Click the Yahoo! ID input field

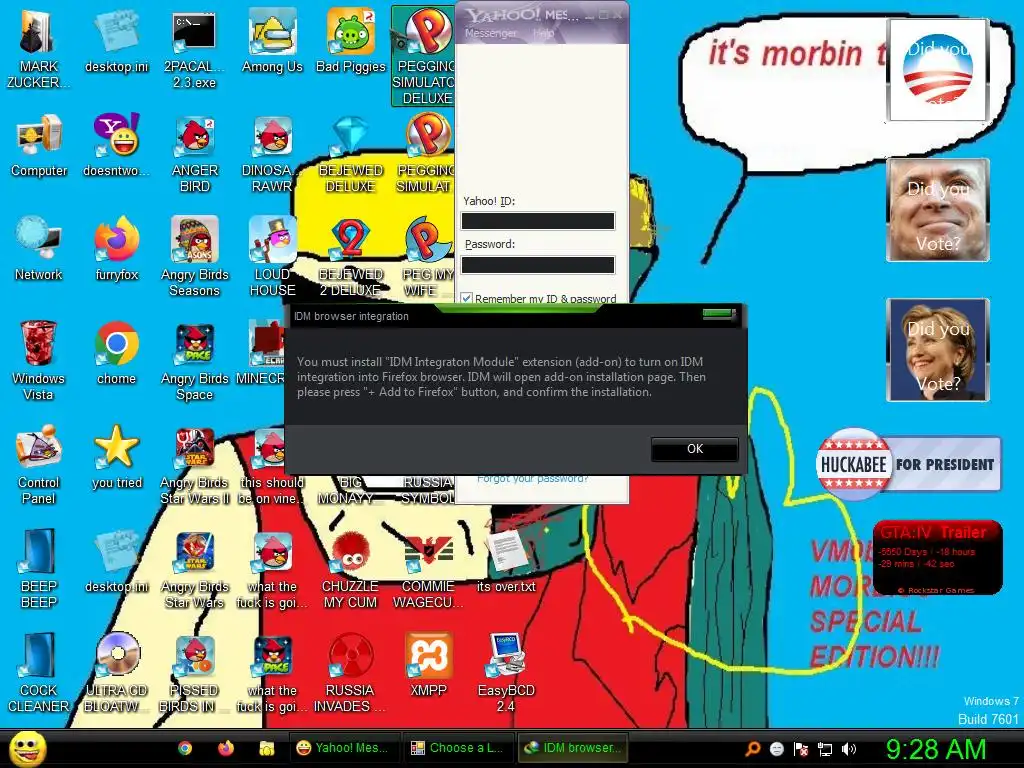tap(537, 221)
